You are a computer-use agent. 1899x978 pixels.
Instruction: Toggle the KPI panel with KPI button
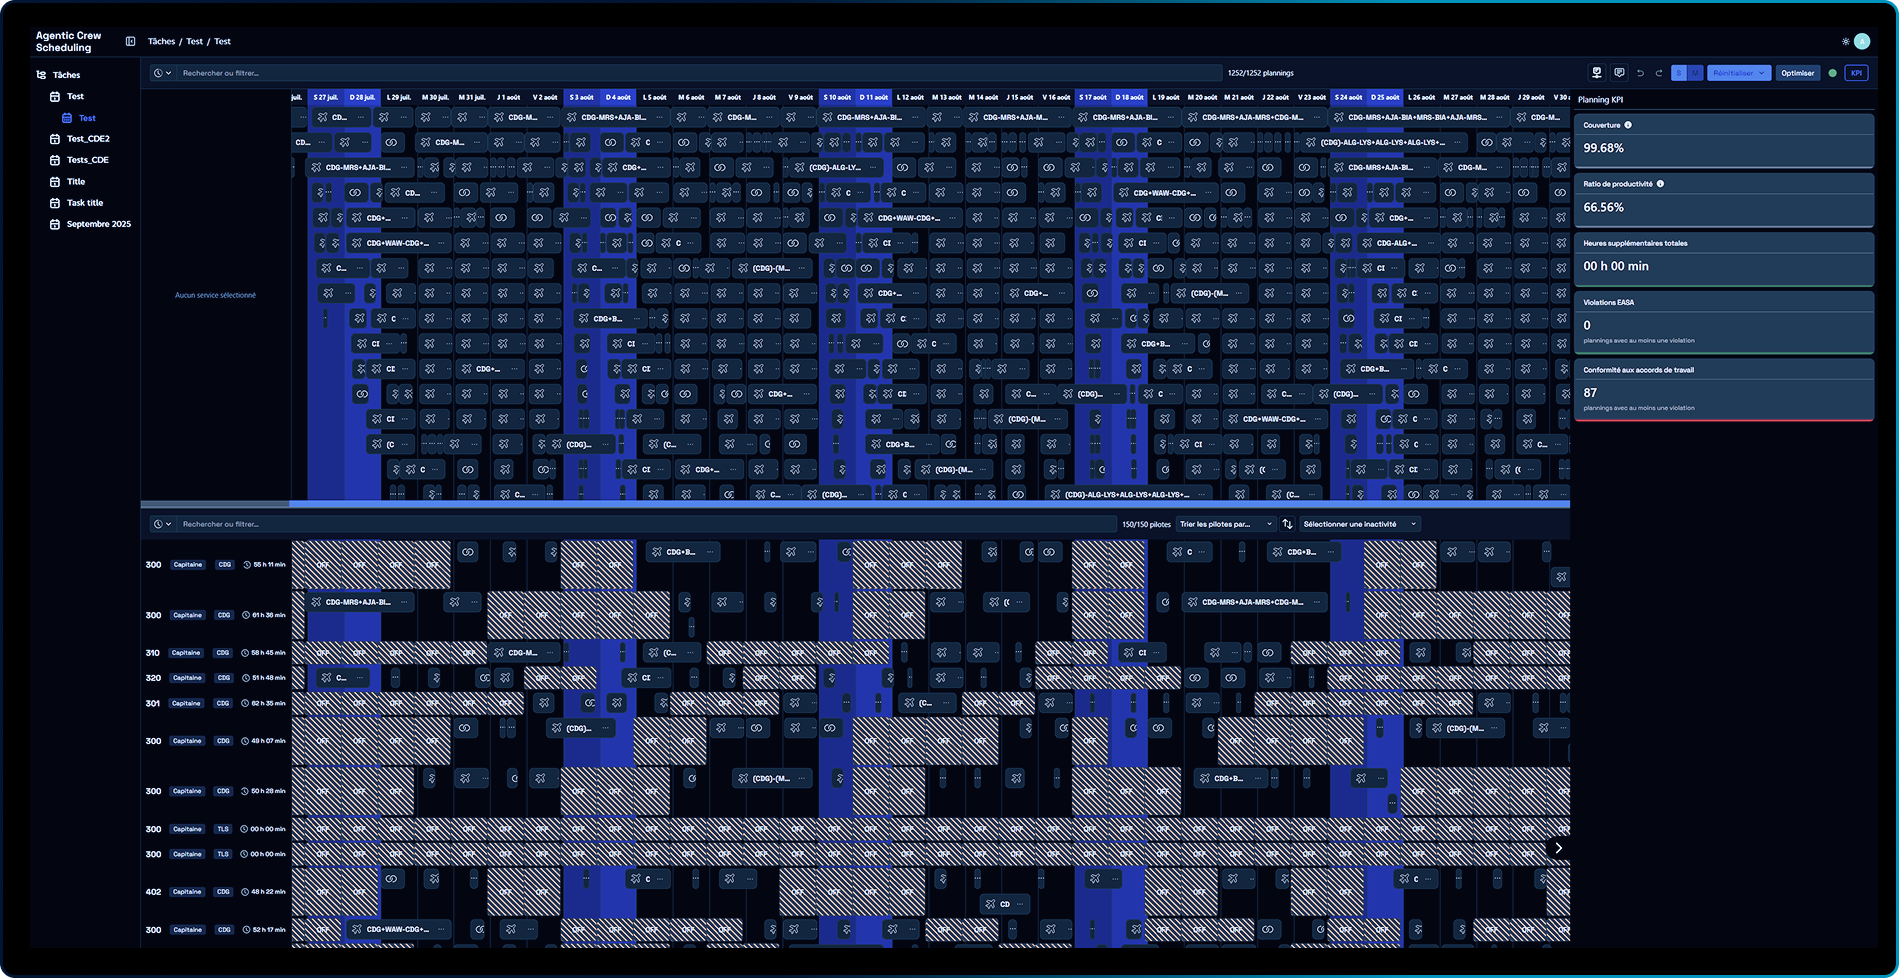pos(1856,72)
